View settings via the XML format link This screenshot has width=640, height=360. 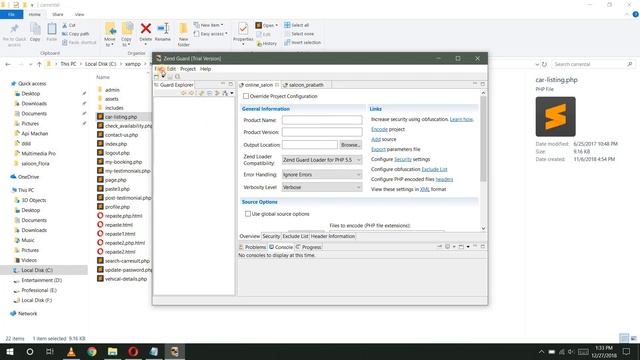click(x=424, y=189)
